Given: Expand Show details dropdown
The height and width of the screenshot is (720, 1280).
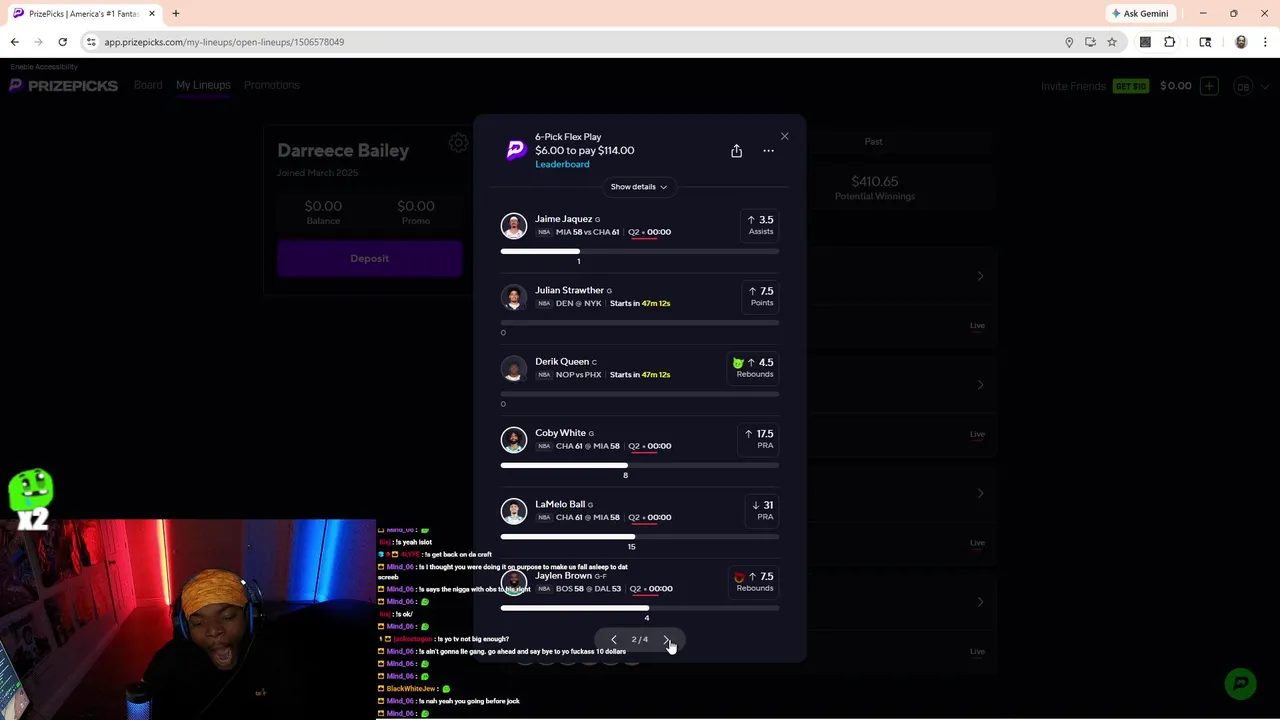Looking at the screenshot, I should click(x=639, y=187).
